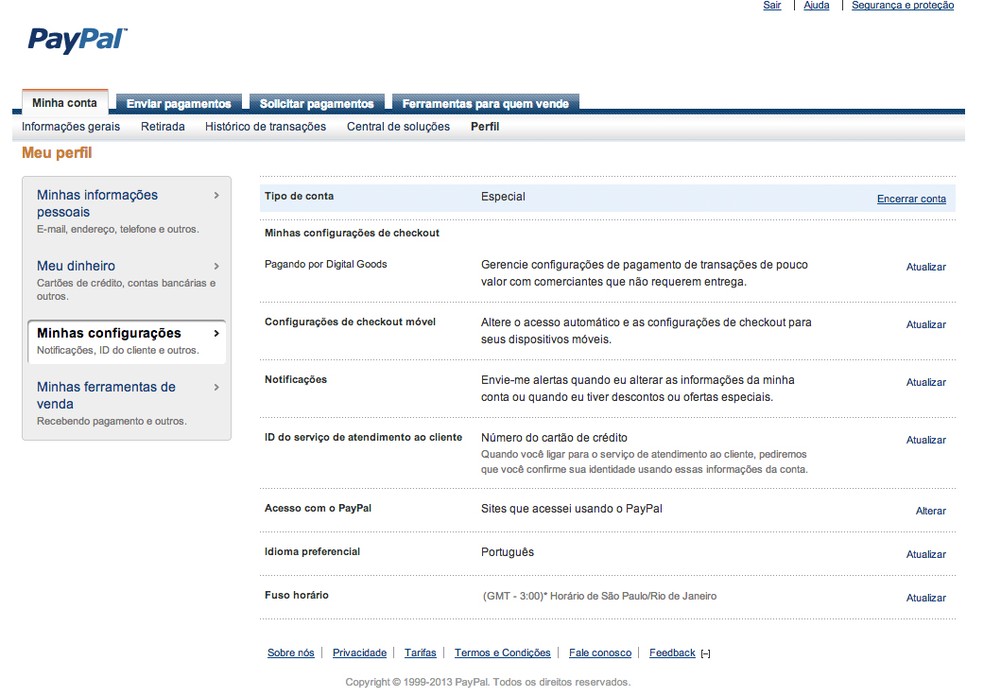Click the copyright 1999-2013 PayPal text
The height and width of the screenshot is (696, 984).
tap(488, 682)
